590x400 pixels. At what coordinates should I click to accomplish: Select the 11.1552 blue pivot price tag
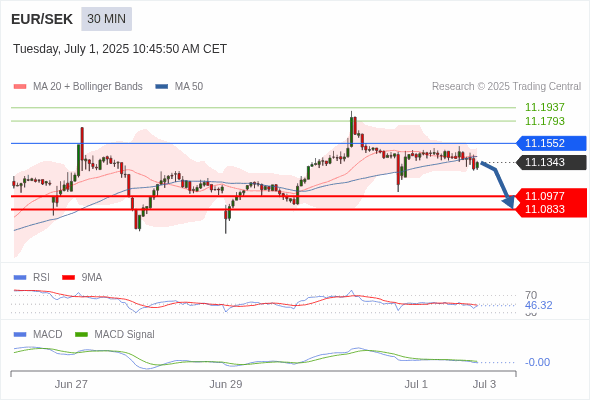[x=551, y=143]
